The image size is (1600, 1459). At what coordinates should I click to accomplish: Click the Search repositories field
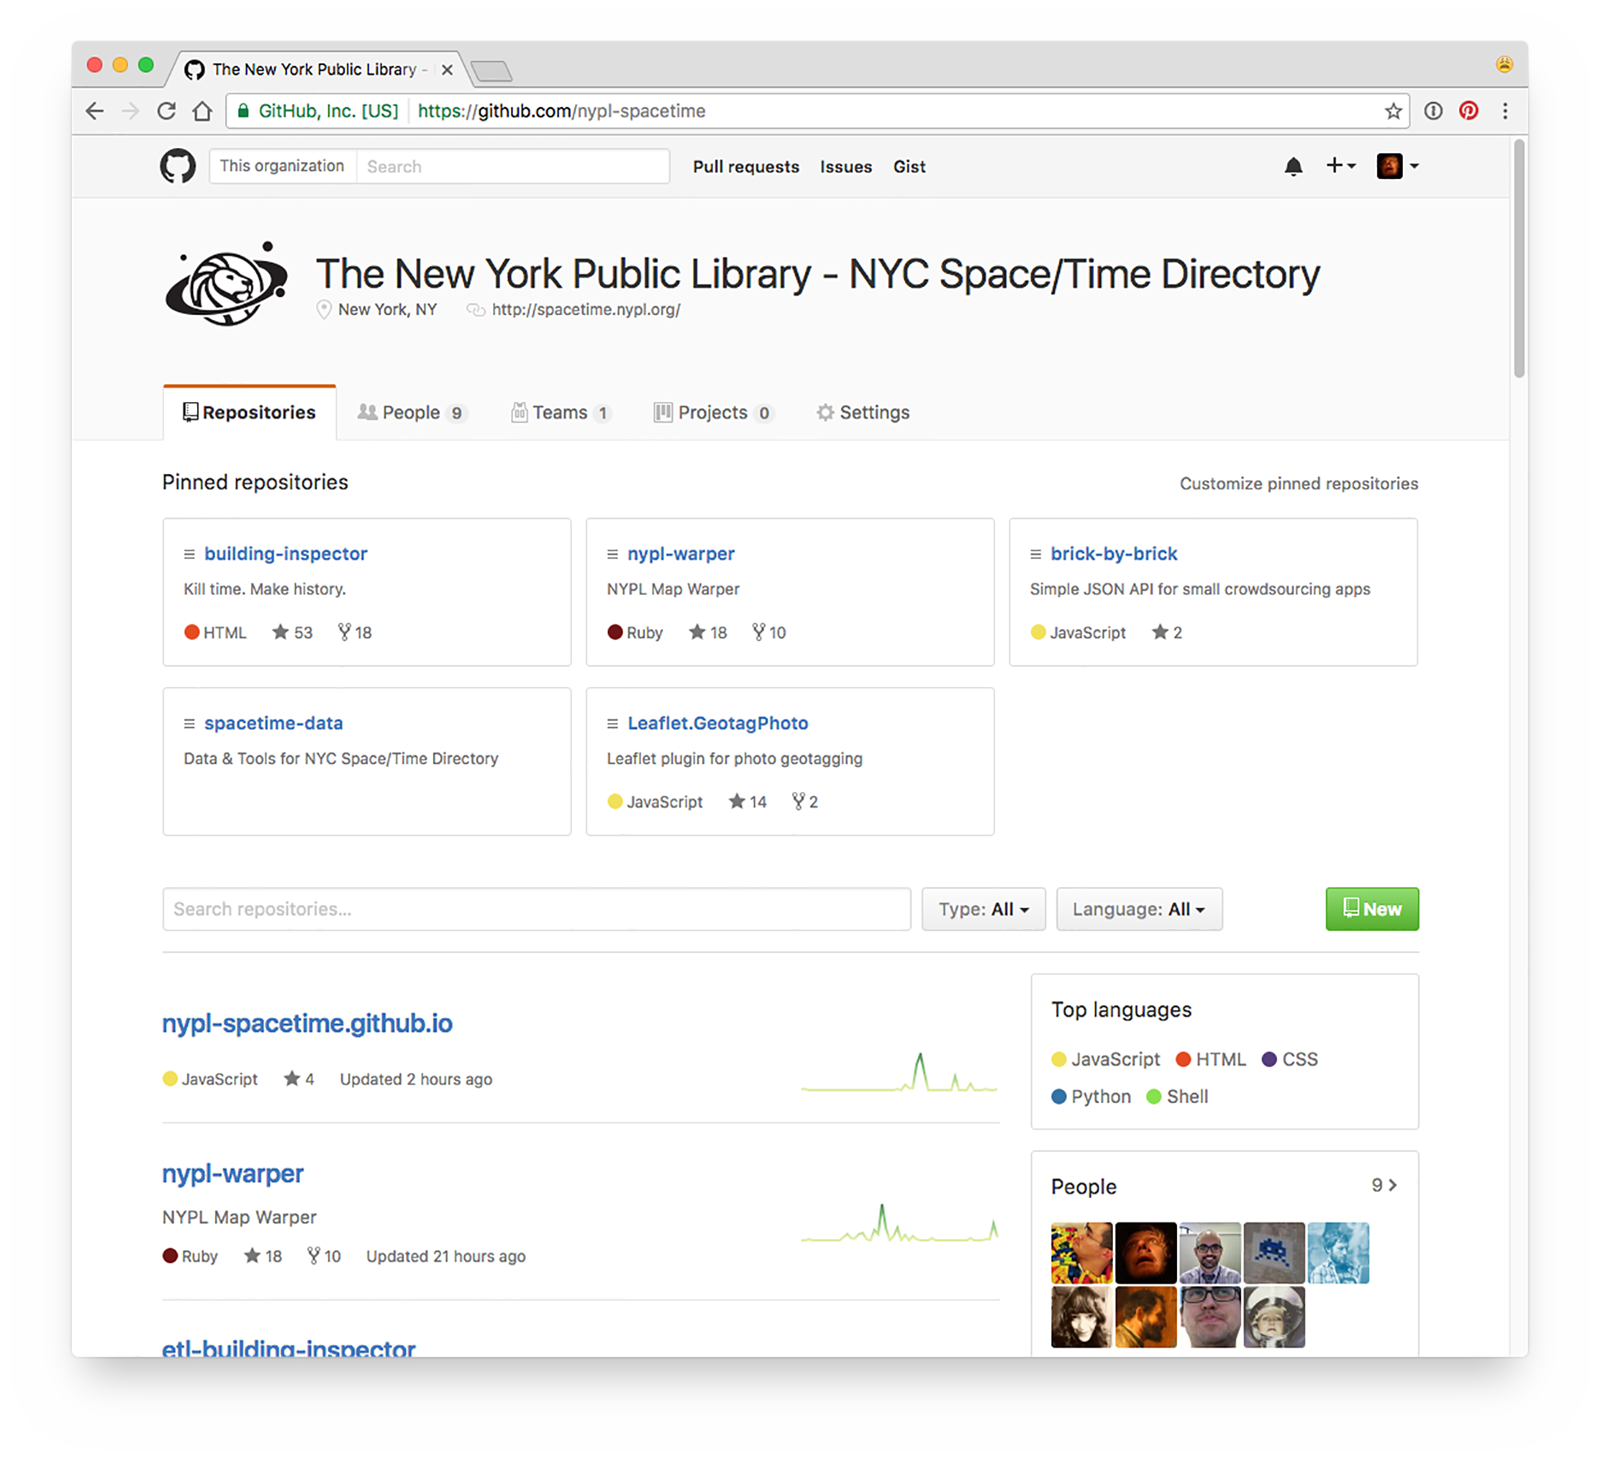point(536,909)
